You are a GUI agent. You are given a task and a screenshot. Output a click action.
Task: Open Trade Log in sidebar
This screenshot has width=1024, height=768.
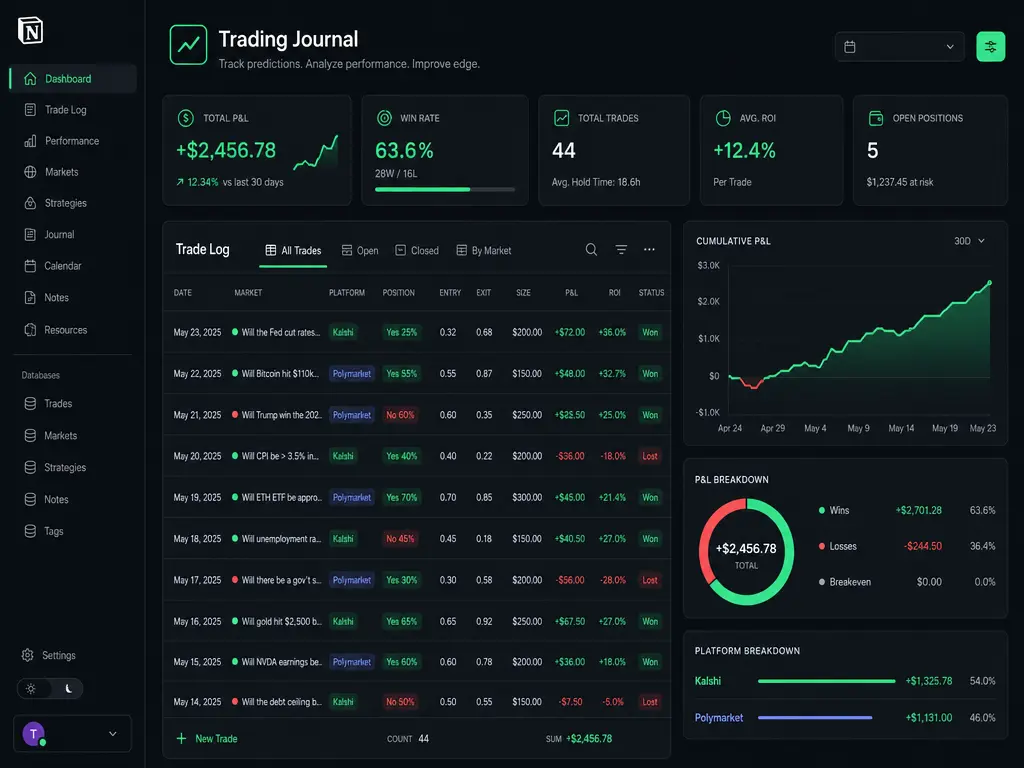[x=65, y=110]
